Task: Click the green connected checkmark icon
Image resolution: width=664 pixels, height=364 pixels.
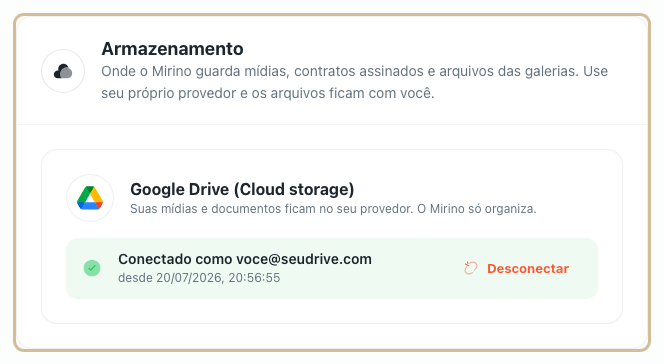Action: click(x=92, y=268)
